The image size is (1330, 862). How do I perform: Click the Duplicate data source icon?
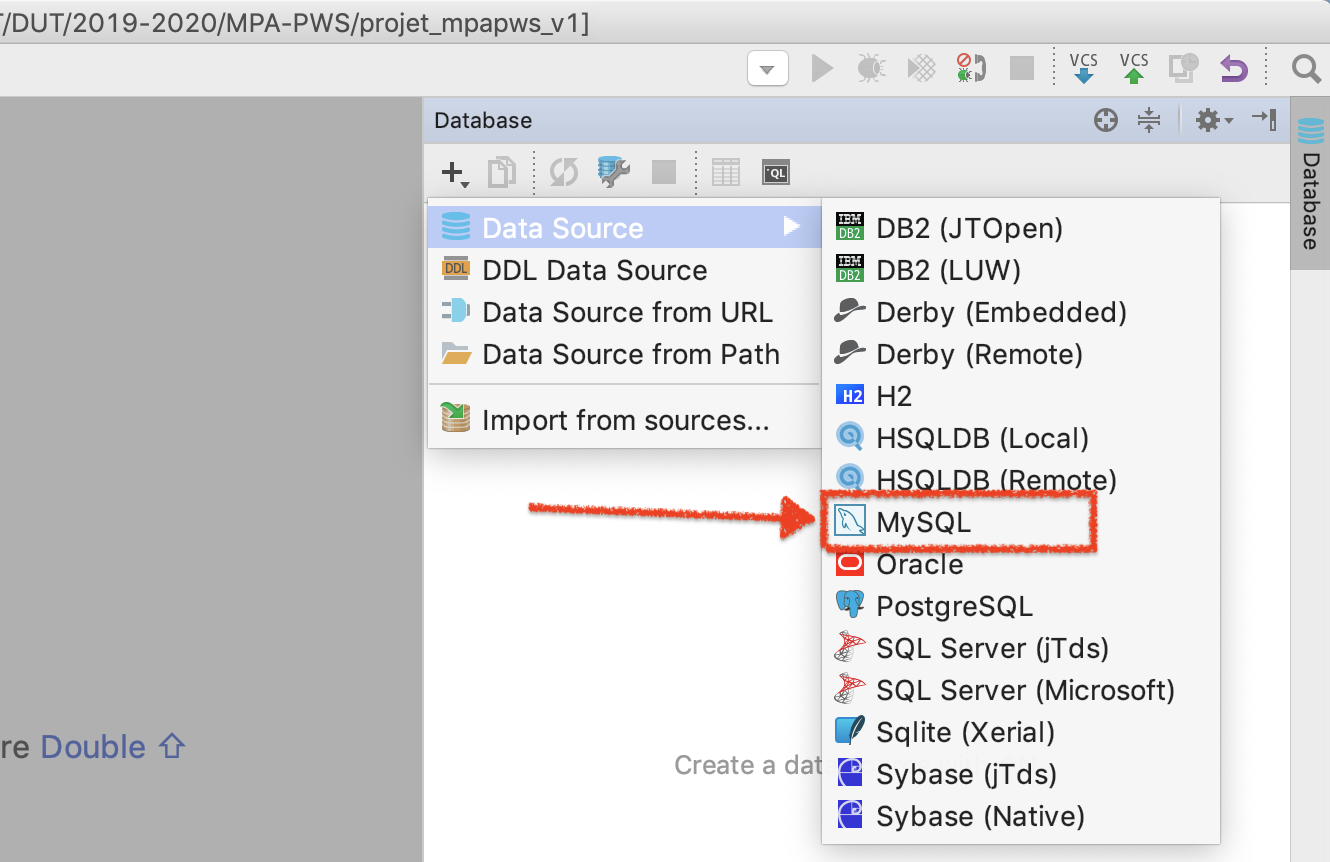(x=501, y=173)
